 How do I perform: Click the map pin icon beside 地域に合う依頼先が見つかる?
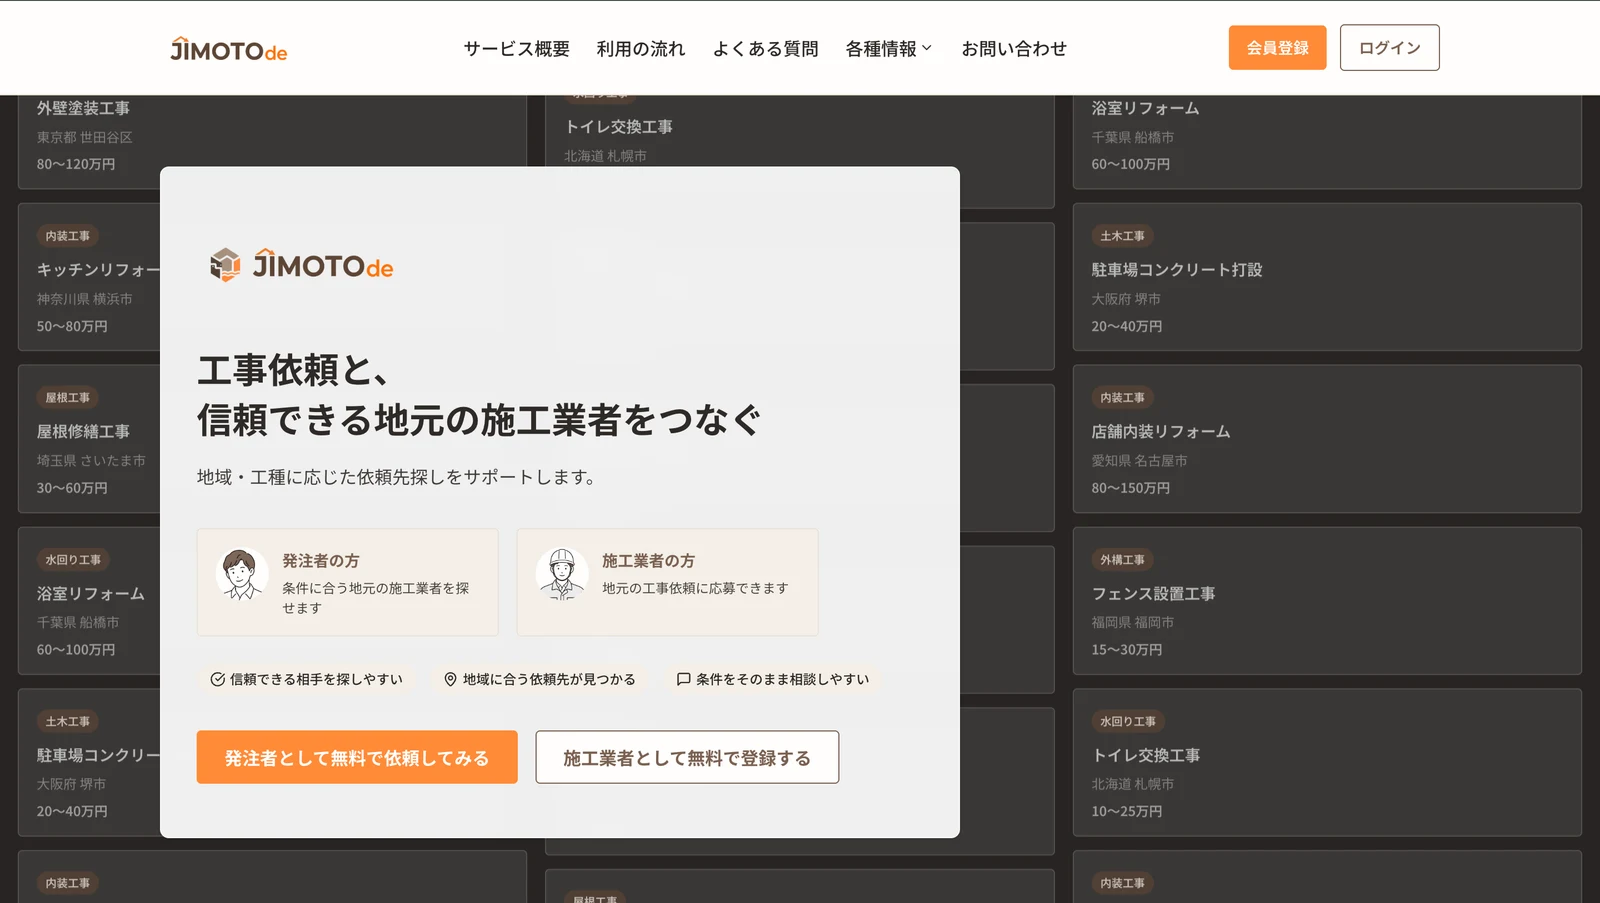tap(450, 679)
